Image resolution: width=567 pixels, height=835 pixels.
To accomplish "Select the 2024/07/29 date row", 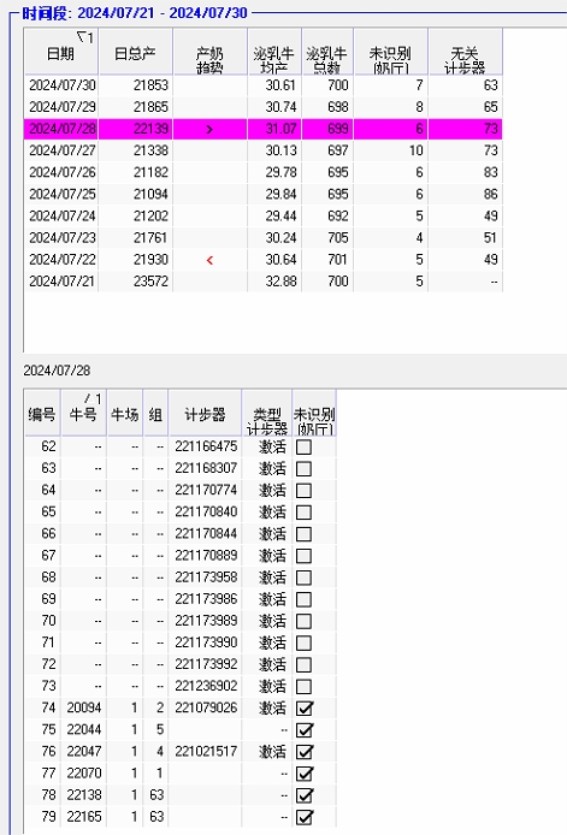I will [x=263, y=107].
